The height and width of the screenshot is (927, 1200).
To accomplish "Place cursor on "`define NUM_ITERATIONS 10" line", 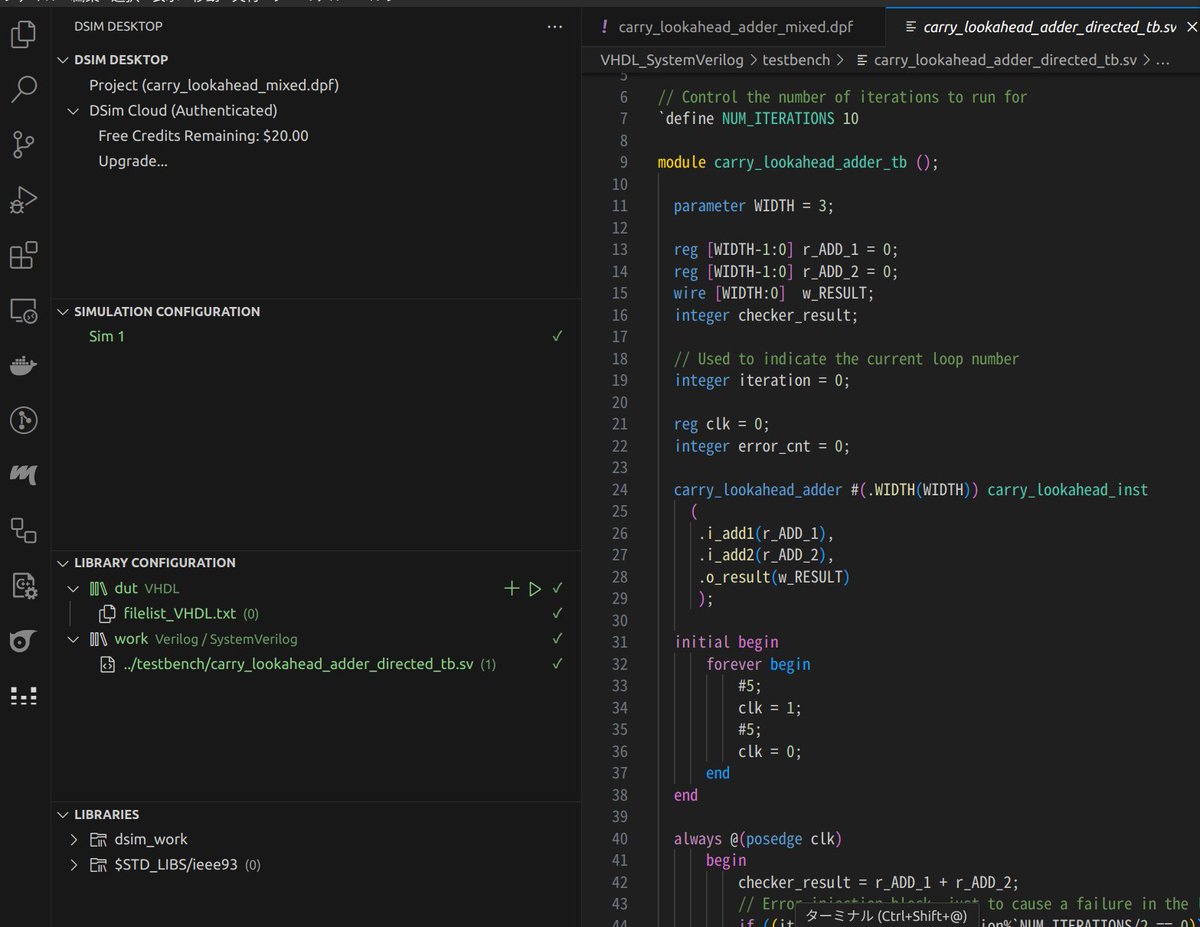I will click(x=757, y=119).
